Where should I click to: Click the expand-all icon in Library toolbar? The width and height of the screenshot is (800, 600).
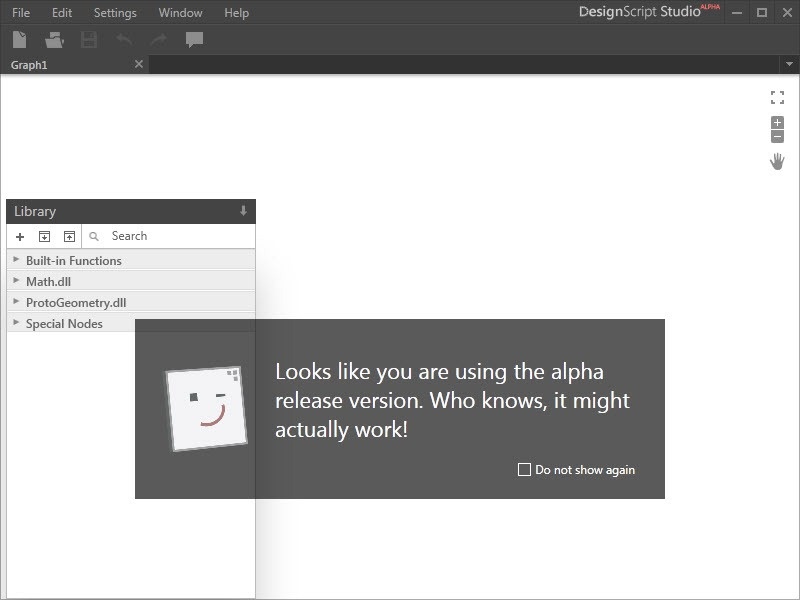coord(44,237)
